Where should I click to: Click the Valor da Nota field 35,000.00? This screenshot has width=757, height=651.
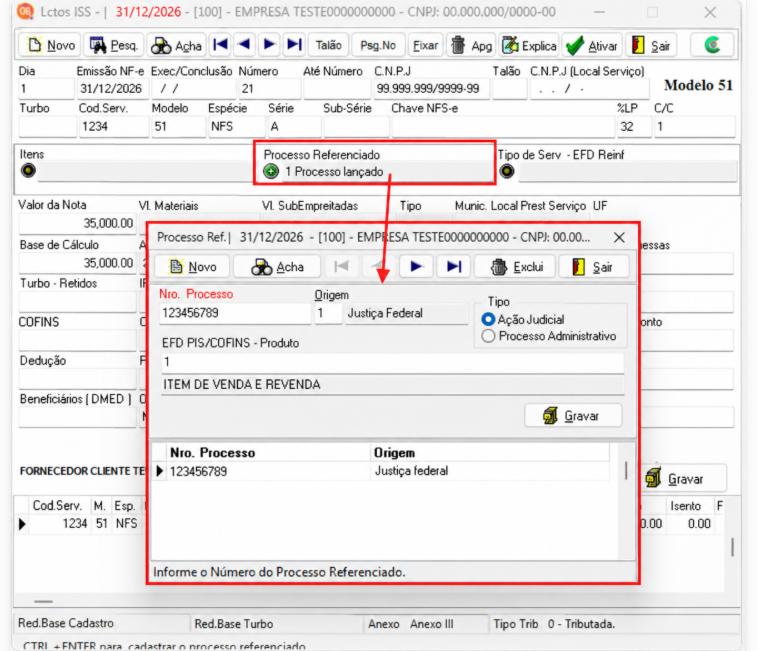click(77, 223)
